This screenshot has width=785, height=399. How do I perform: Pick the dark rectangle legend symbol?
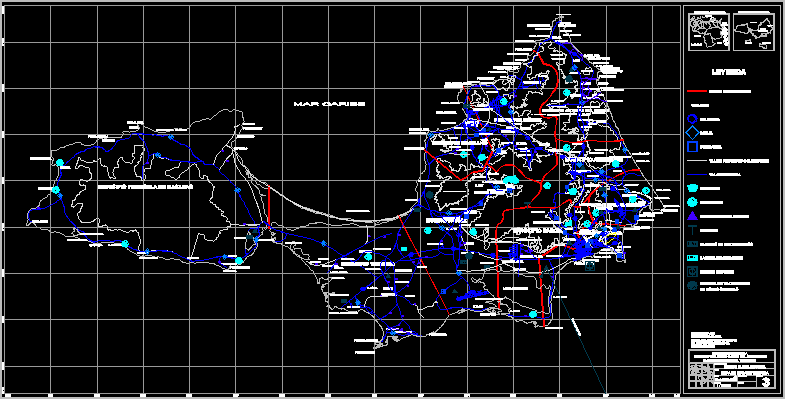[692, 244]
